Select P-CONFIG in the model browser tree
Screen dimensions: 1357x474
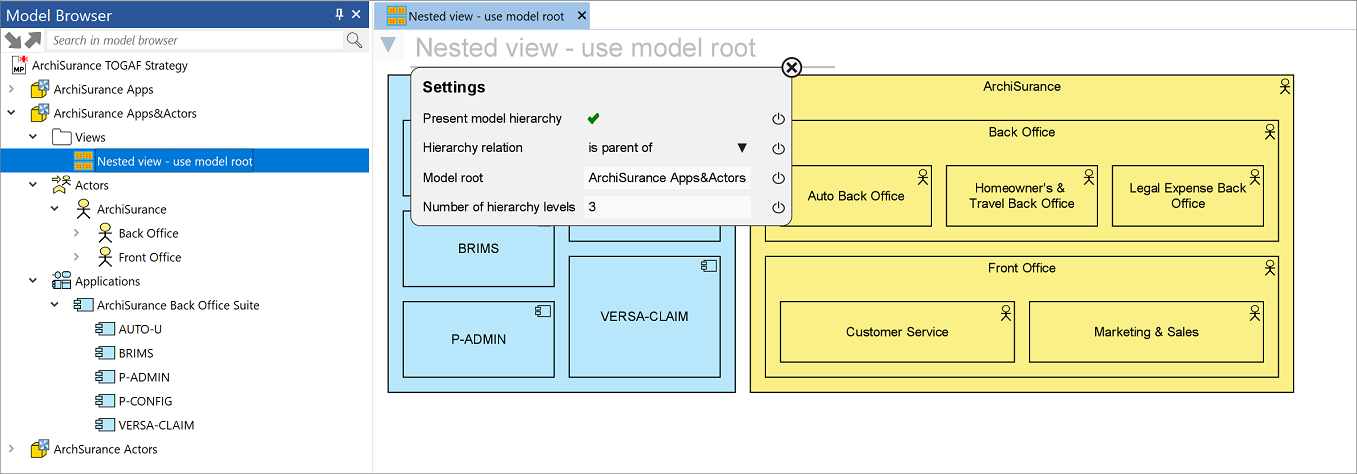145,401
